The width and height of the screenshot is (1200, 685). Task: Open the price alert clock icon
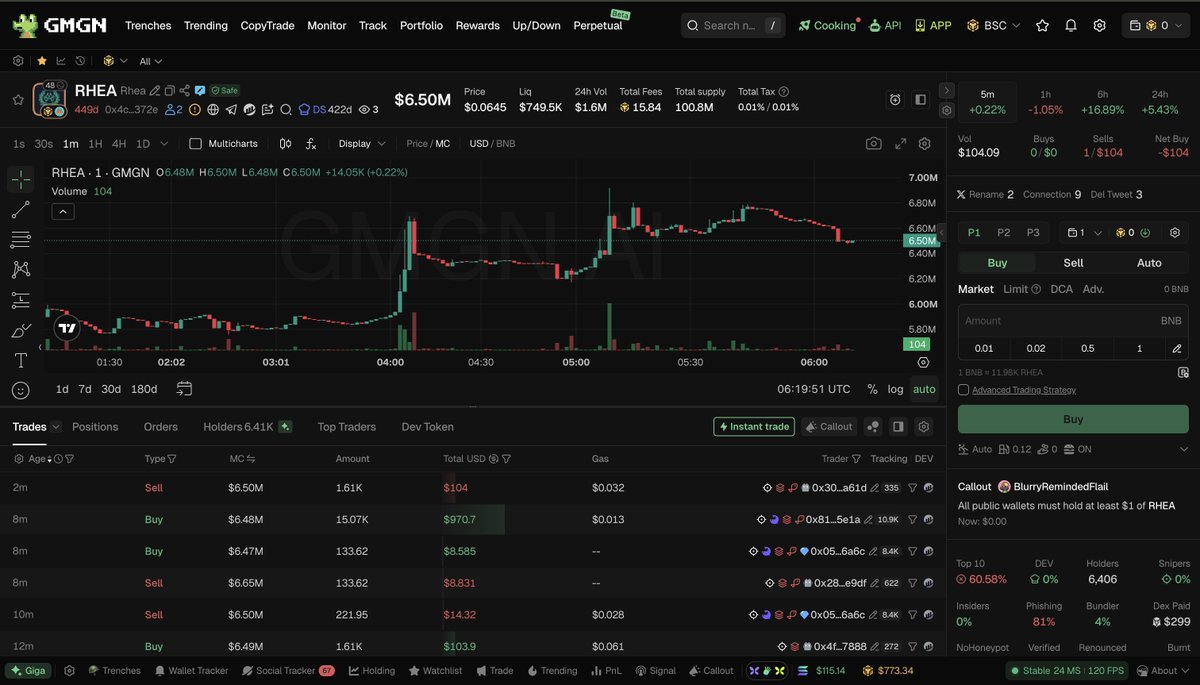coord(895,100)
